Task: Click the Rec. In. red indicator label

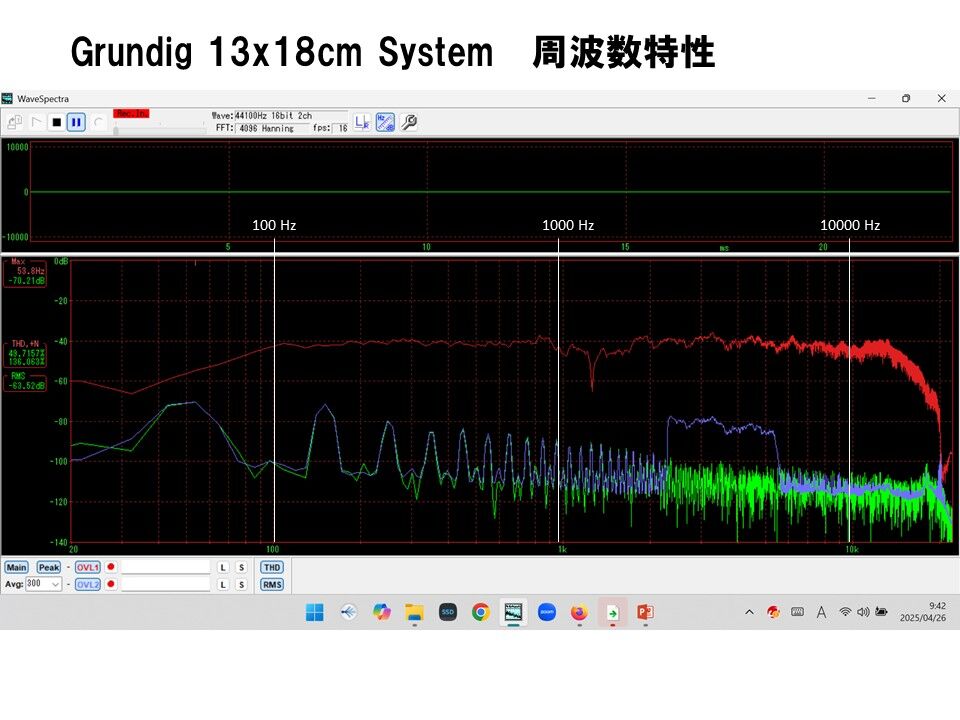Action: [131, 113]
